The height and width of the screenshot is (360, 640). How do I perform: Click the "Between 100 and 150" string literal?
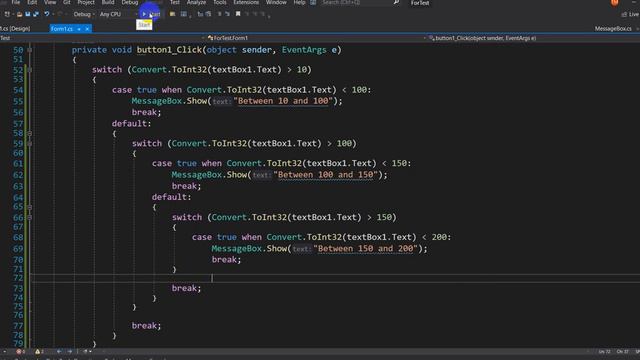point(325,175)
